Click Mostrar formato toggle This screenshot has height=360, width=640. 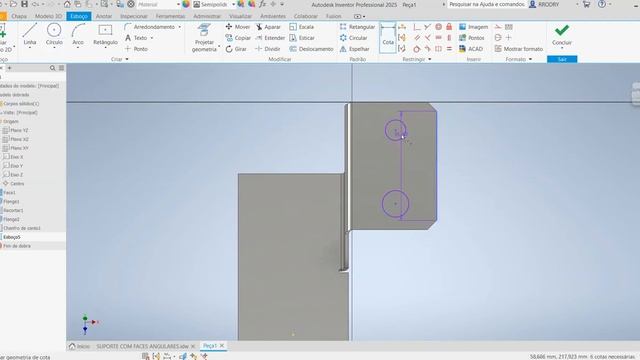(x=519, y=49)
